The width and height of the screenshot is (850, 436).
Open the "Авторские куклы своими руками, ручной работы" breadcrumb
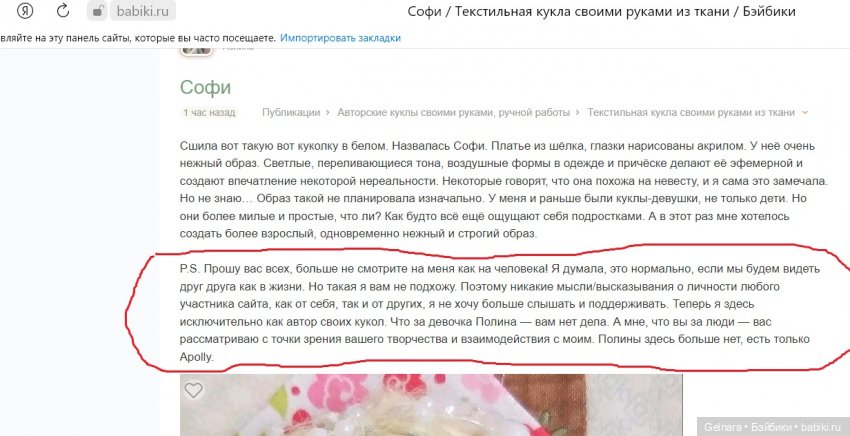click(453, 113)
